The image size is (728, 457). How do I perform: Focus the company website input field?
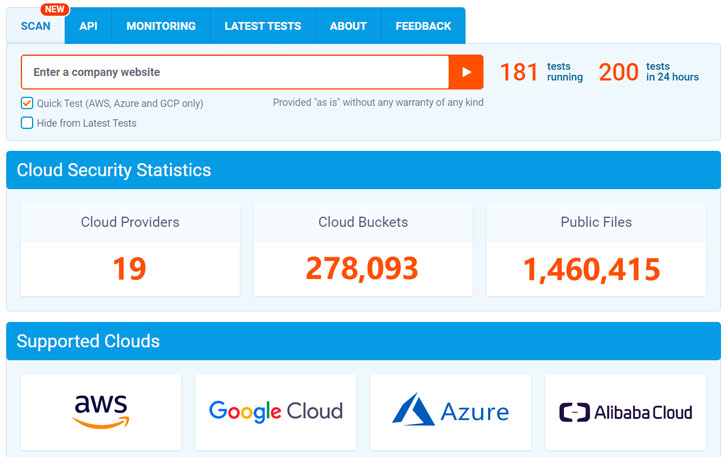point(235,72)
